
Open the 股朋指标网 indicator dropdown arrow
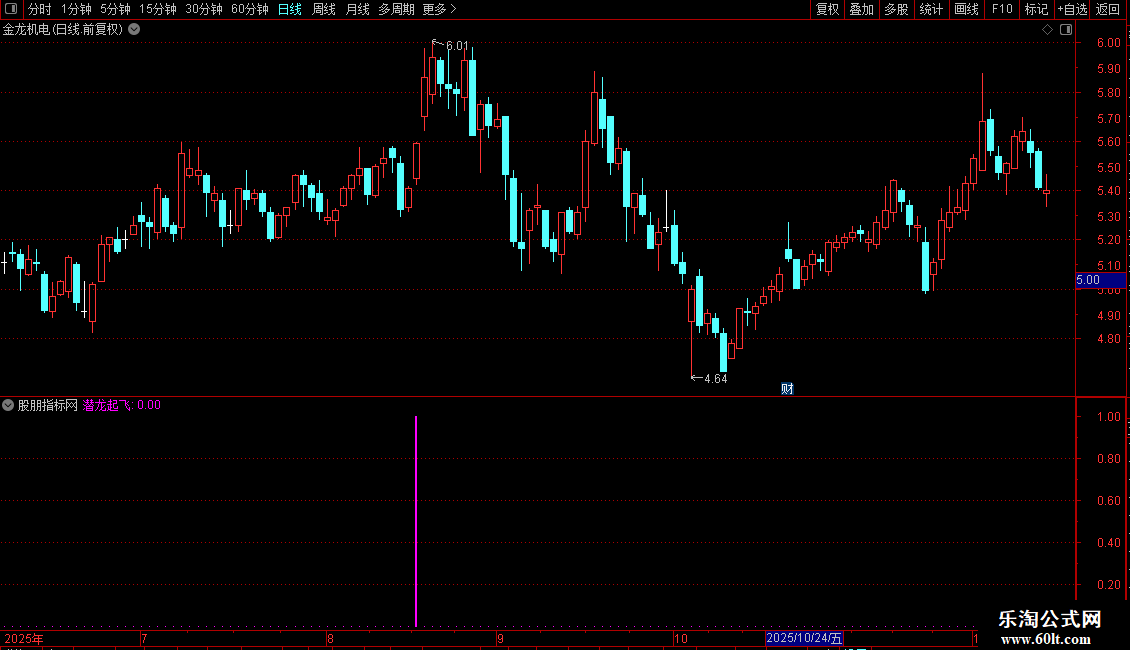[x=8, y=405]
